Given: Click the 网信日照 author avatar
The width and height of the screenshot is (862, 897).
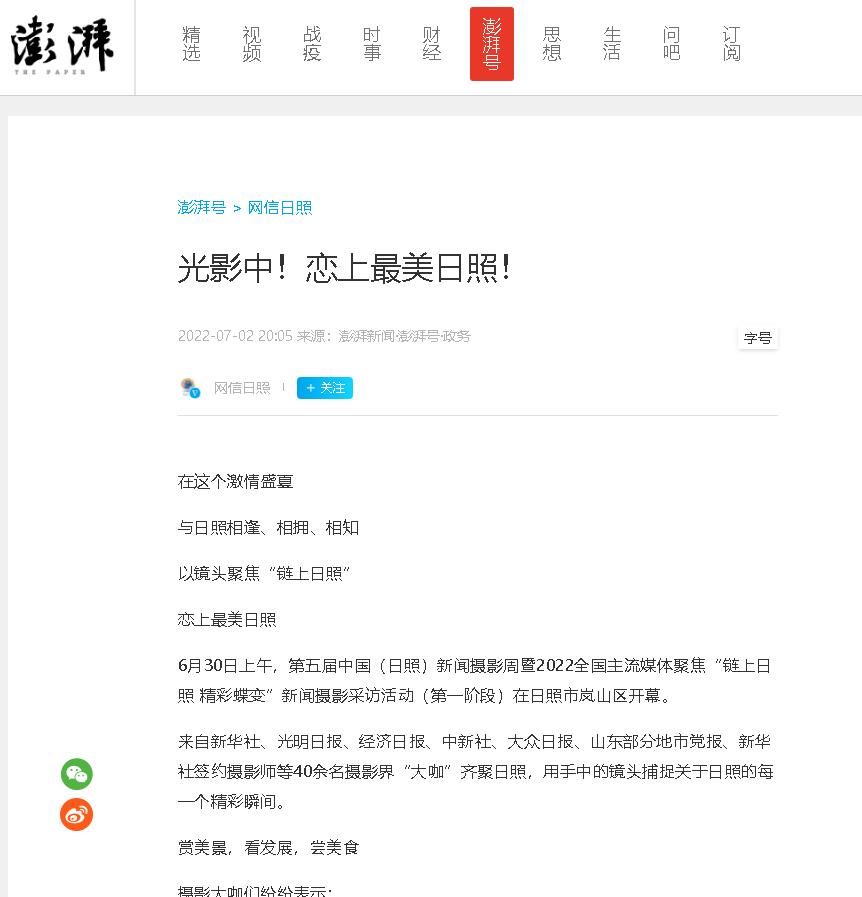Looking at the screenshot, I should click(x=189, y=388).
